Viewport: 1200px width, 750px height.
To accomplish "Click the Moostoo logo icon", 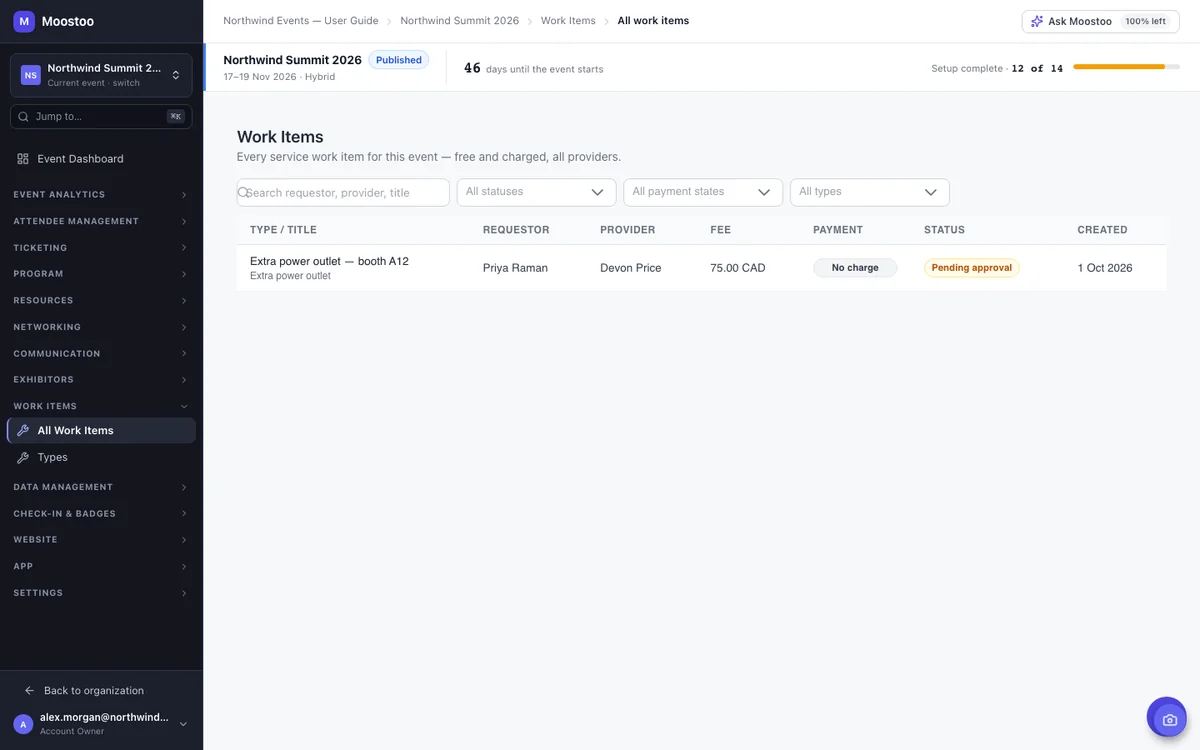I will point(24,21).
